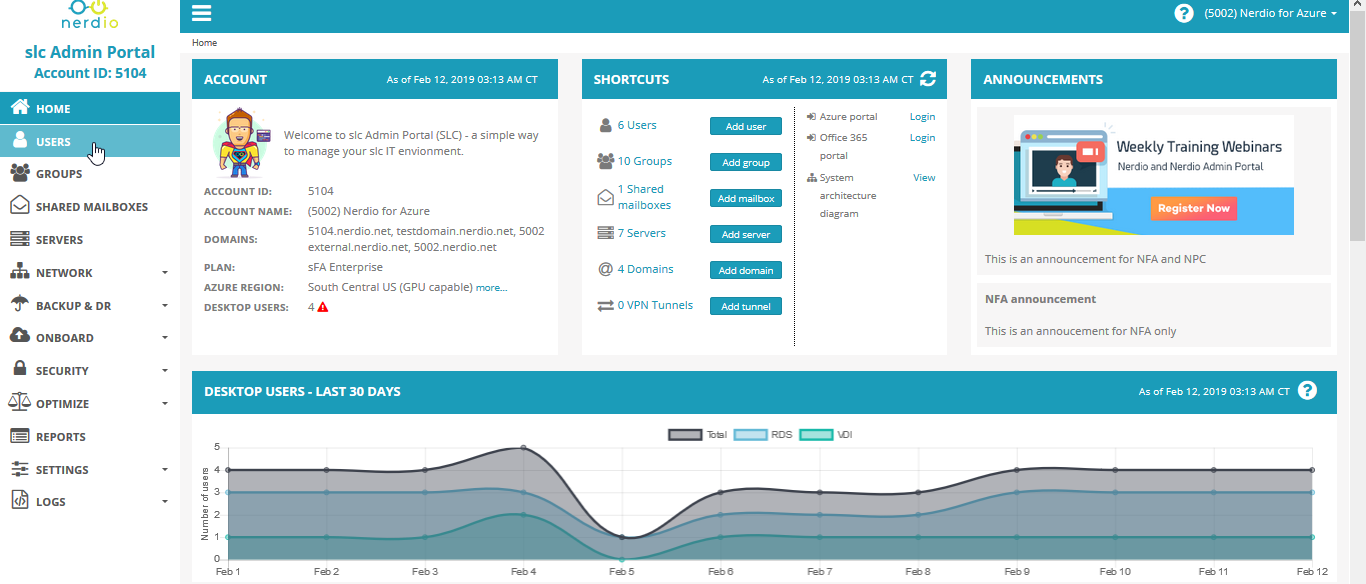
Task: Click the @ icon beside 4 Domains
Action: (605, 269)
